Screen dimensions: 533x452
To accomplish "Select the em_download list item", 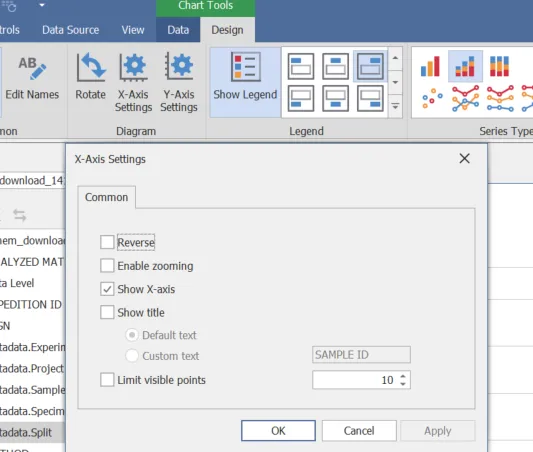I will click(33, 241).
